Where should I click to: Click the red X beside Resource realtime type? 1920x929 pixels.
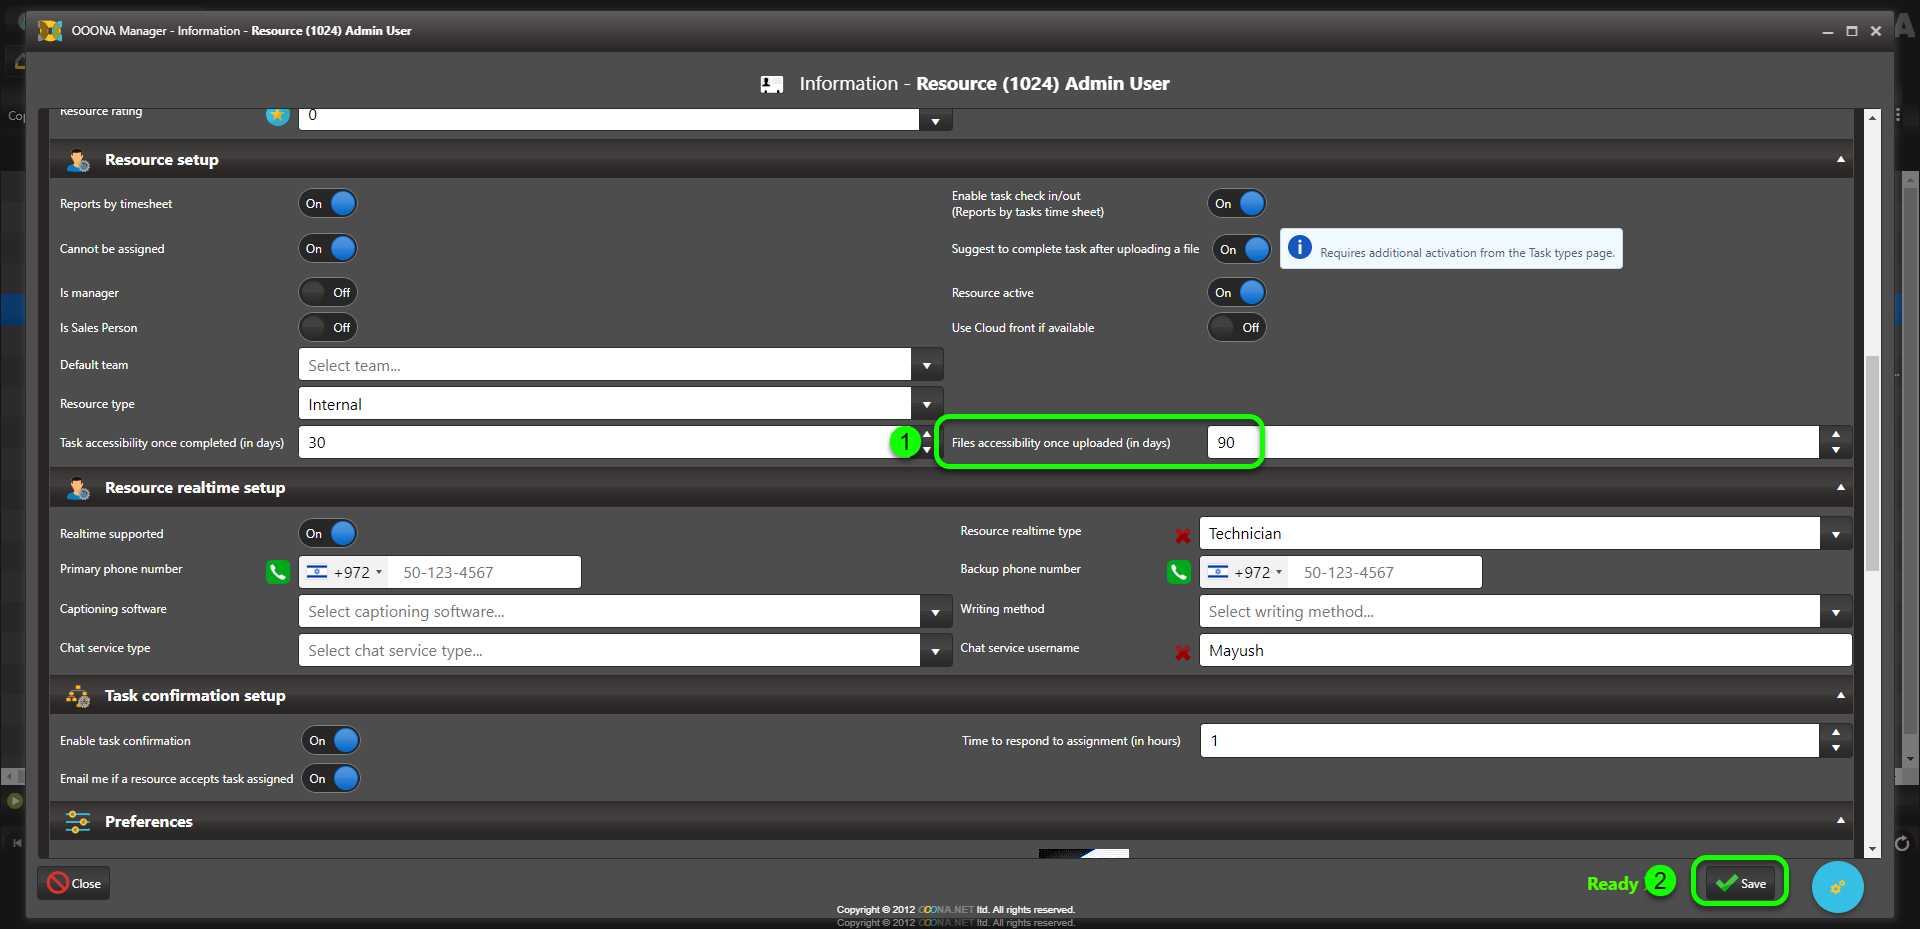[1182, 535]
